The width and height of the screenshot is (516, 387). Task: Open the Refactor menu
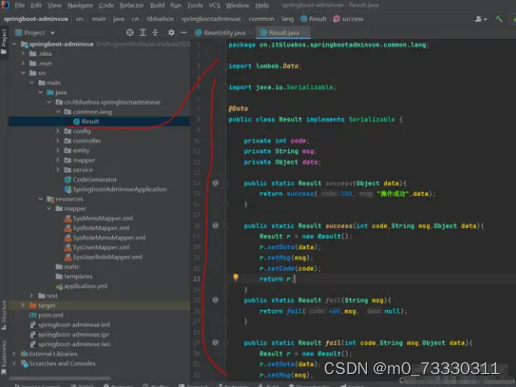pos(132,5)
